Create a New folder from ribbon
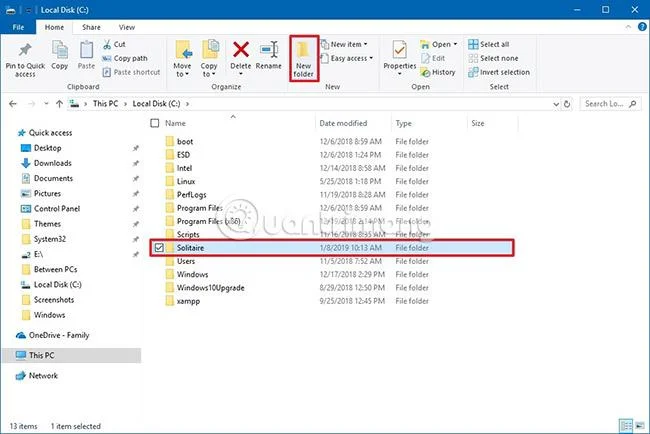Viewport: 650px width, 434px height. pyautogui.click(x=303, y=58)
